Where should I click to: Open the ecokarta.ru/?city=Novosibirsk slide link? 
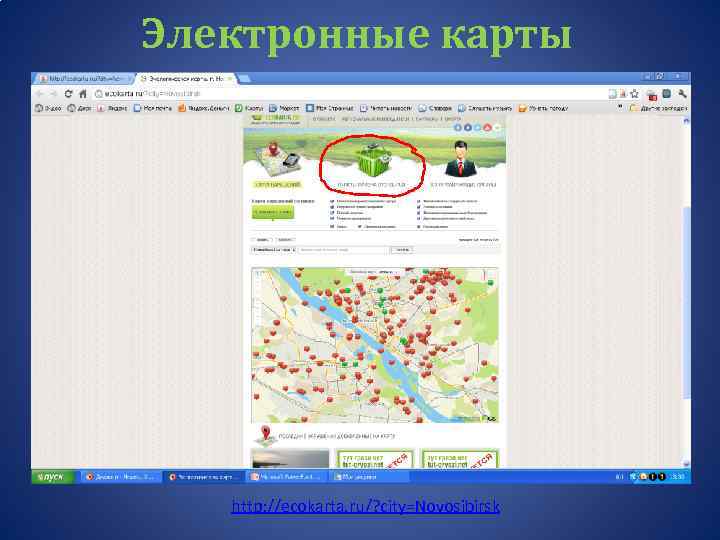click(x=366, y=506)
